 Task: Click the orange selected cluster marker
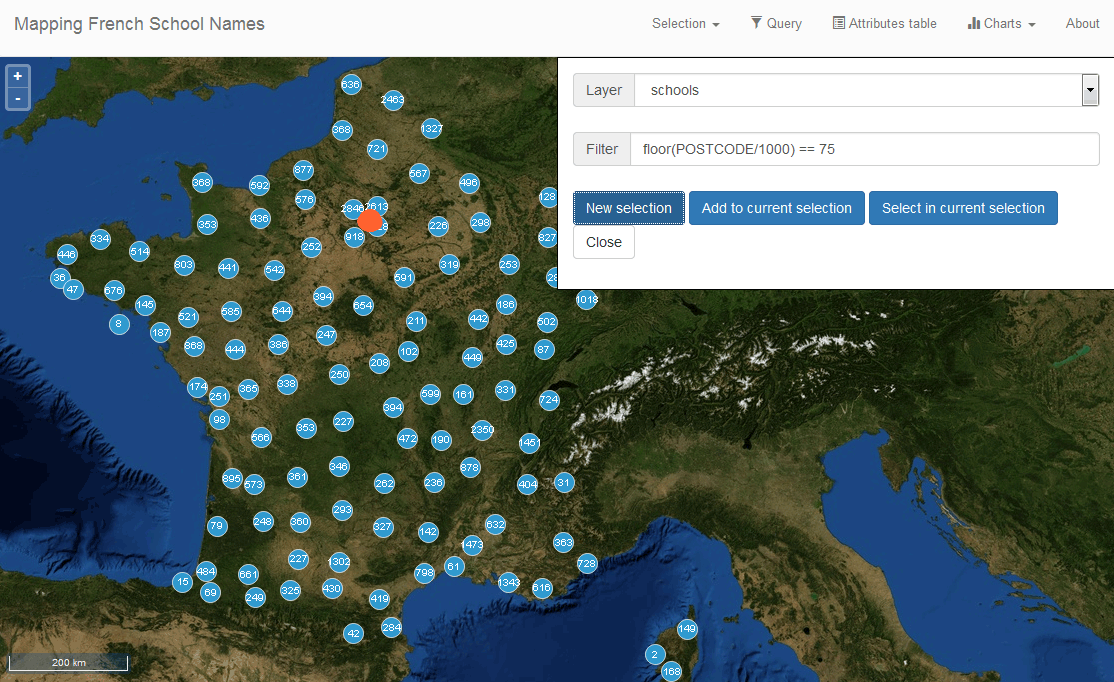370,221
